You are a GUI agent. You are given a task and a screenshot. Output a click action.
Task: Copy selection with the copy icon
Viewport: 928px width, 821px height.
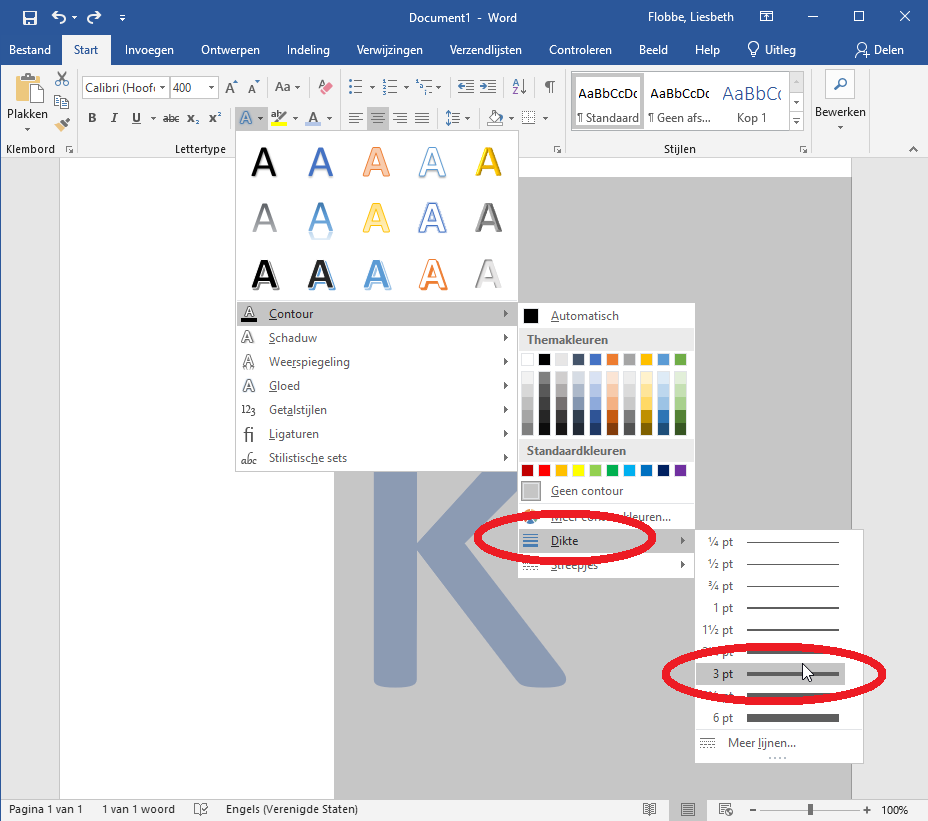click(62, 102)
